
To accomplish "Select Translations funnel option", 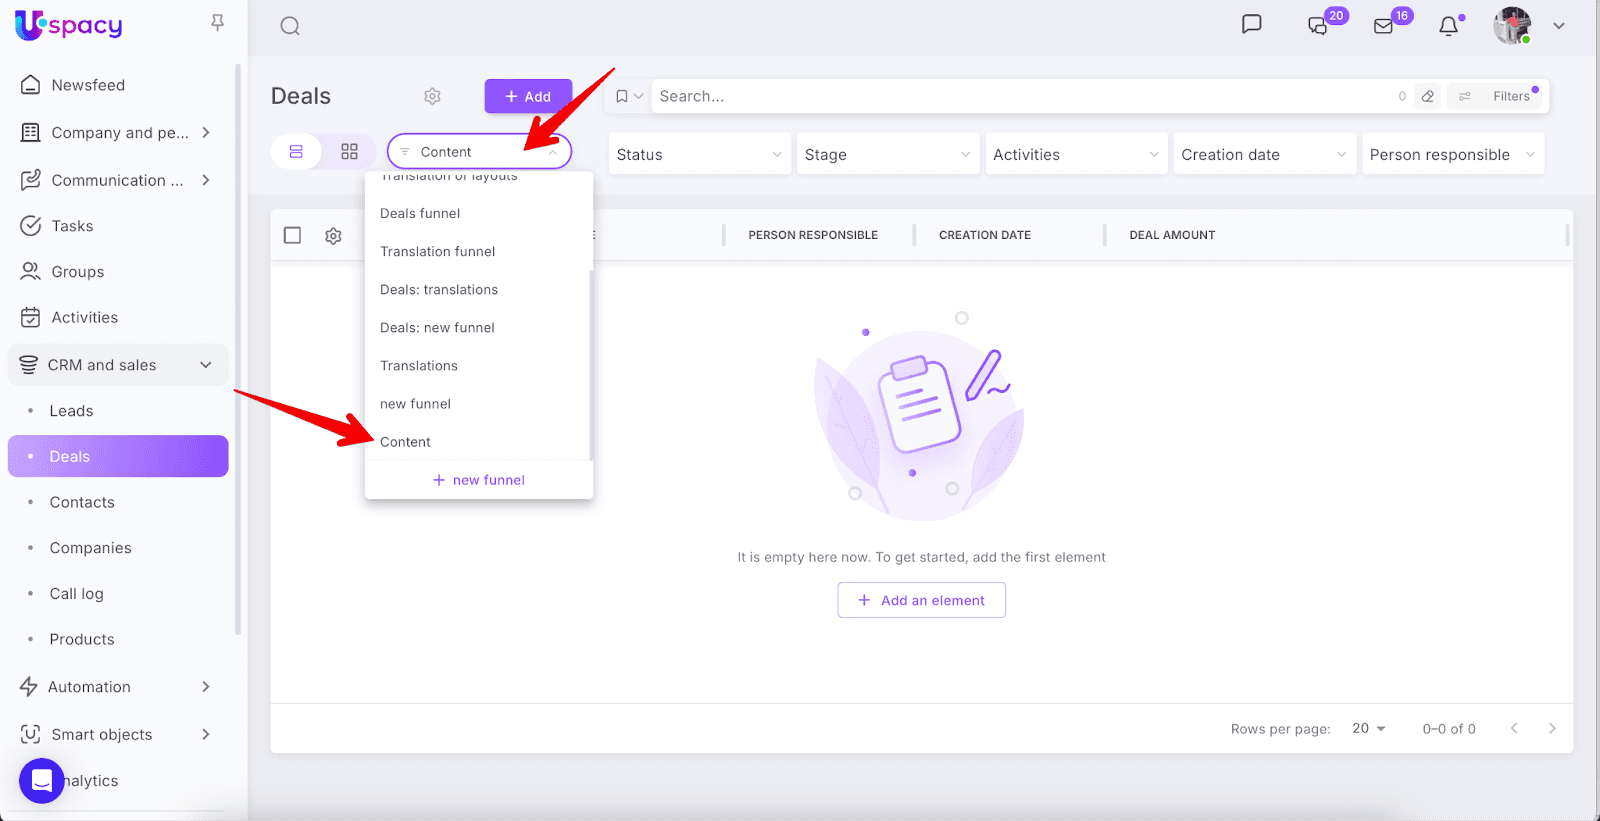I will point(478,365).
